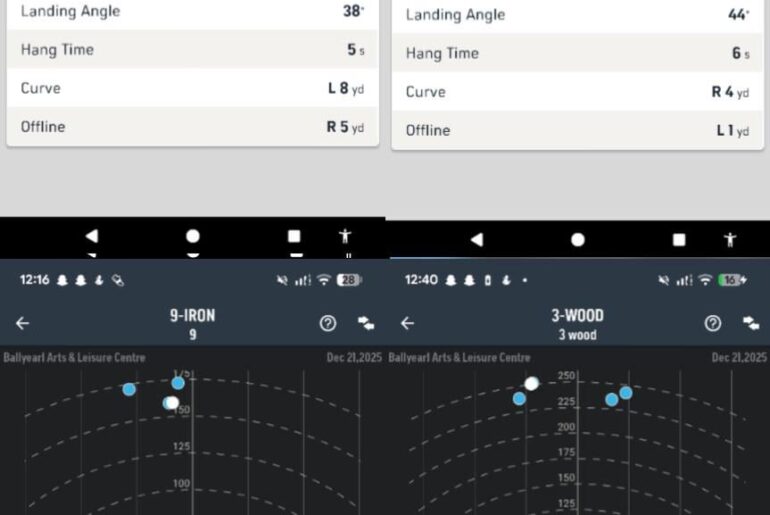Pick the far-left blue shot dot on the 9-IRON chart
This screenshot has height=515, width=770.
point(129,389)
